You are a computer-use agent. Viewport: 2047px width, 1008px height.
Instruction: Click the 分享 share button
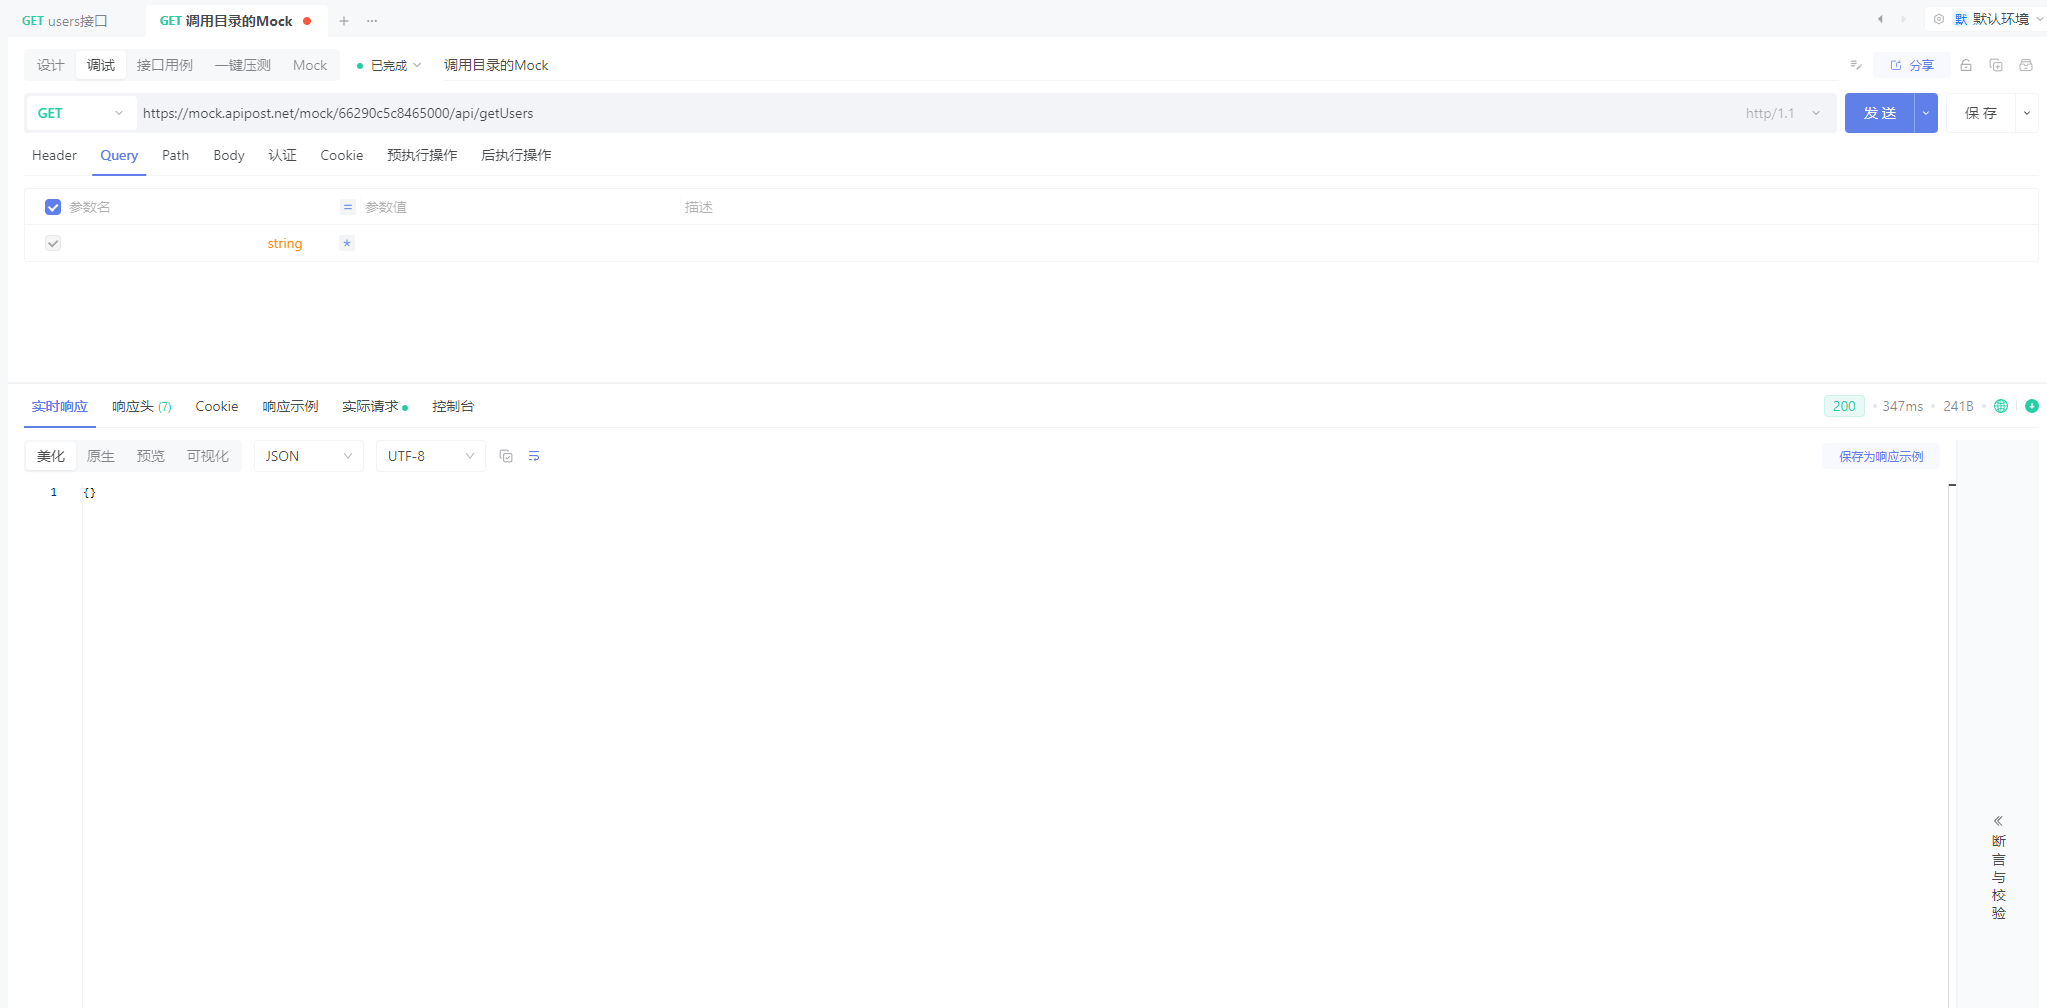1912,65
